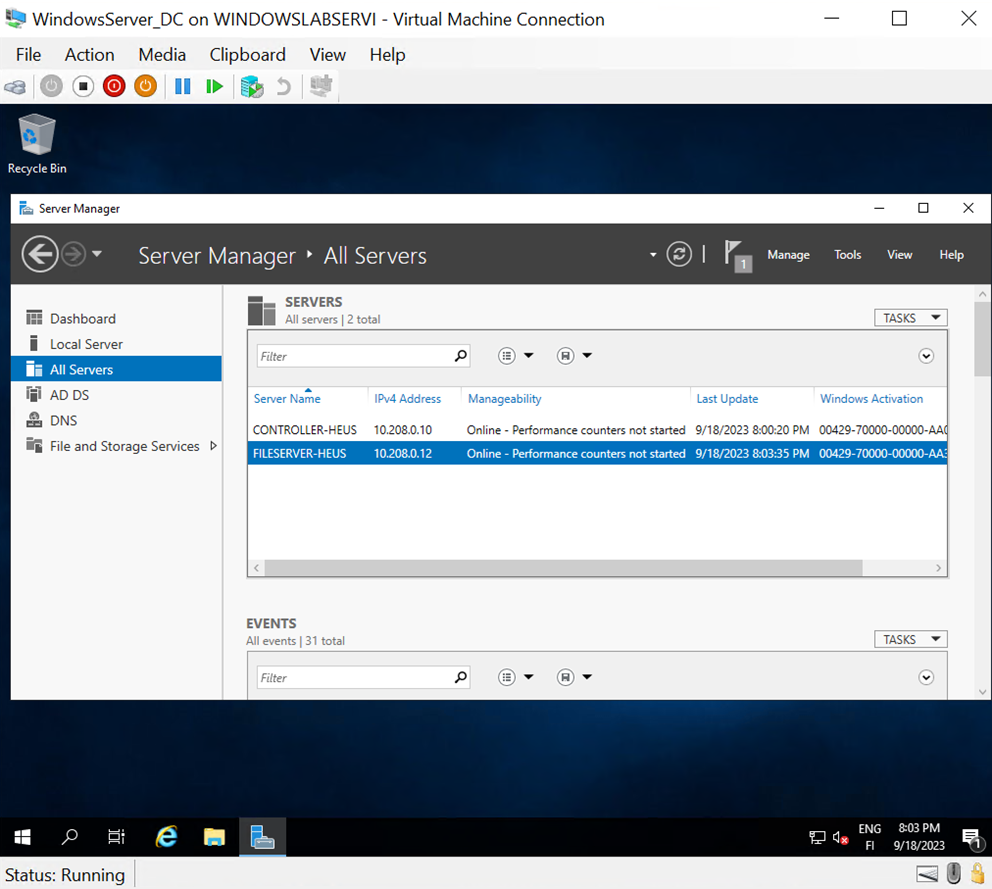Expand File and Storage Services

pos(212,446)
